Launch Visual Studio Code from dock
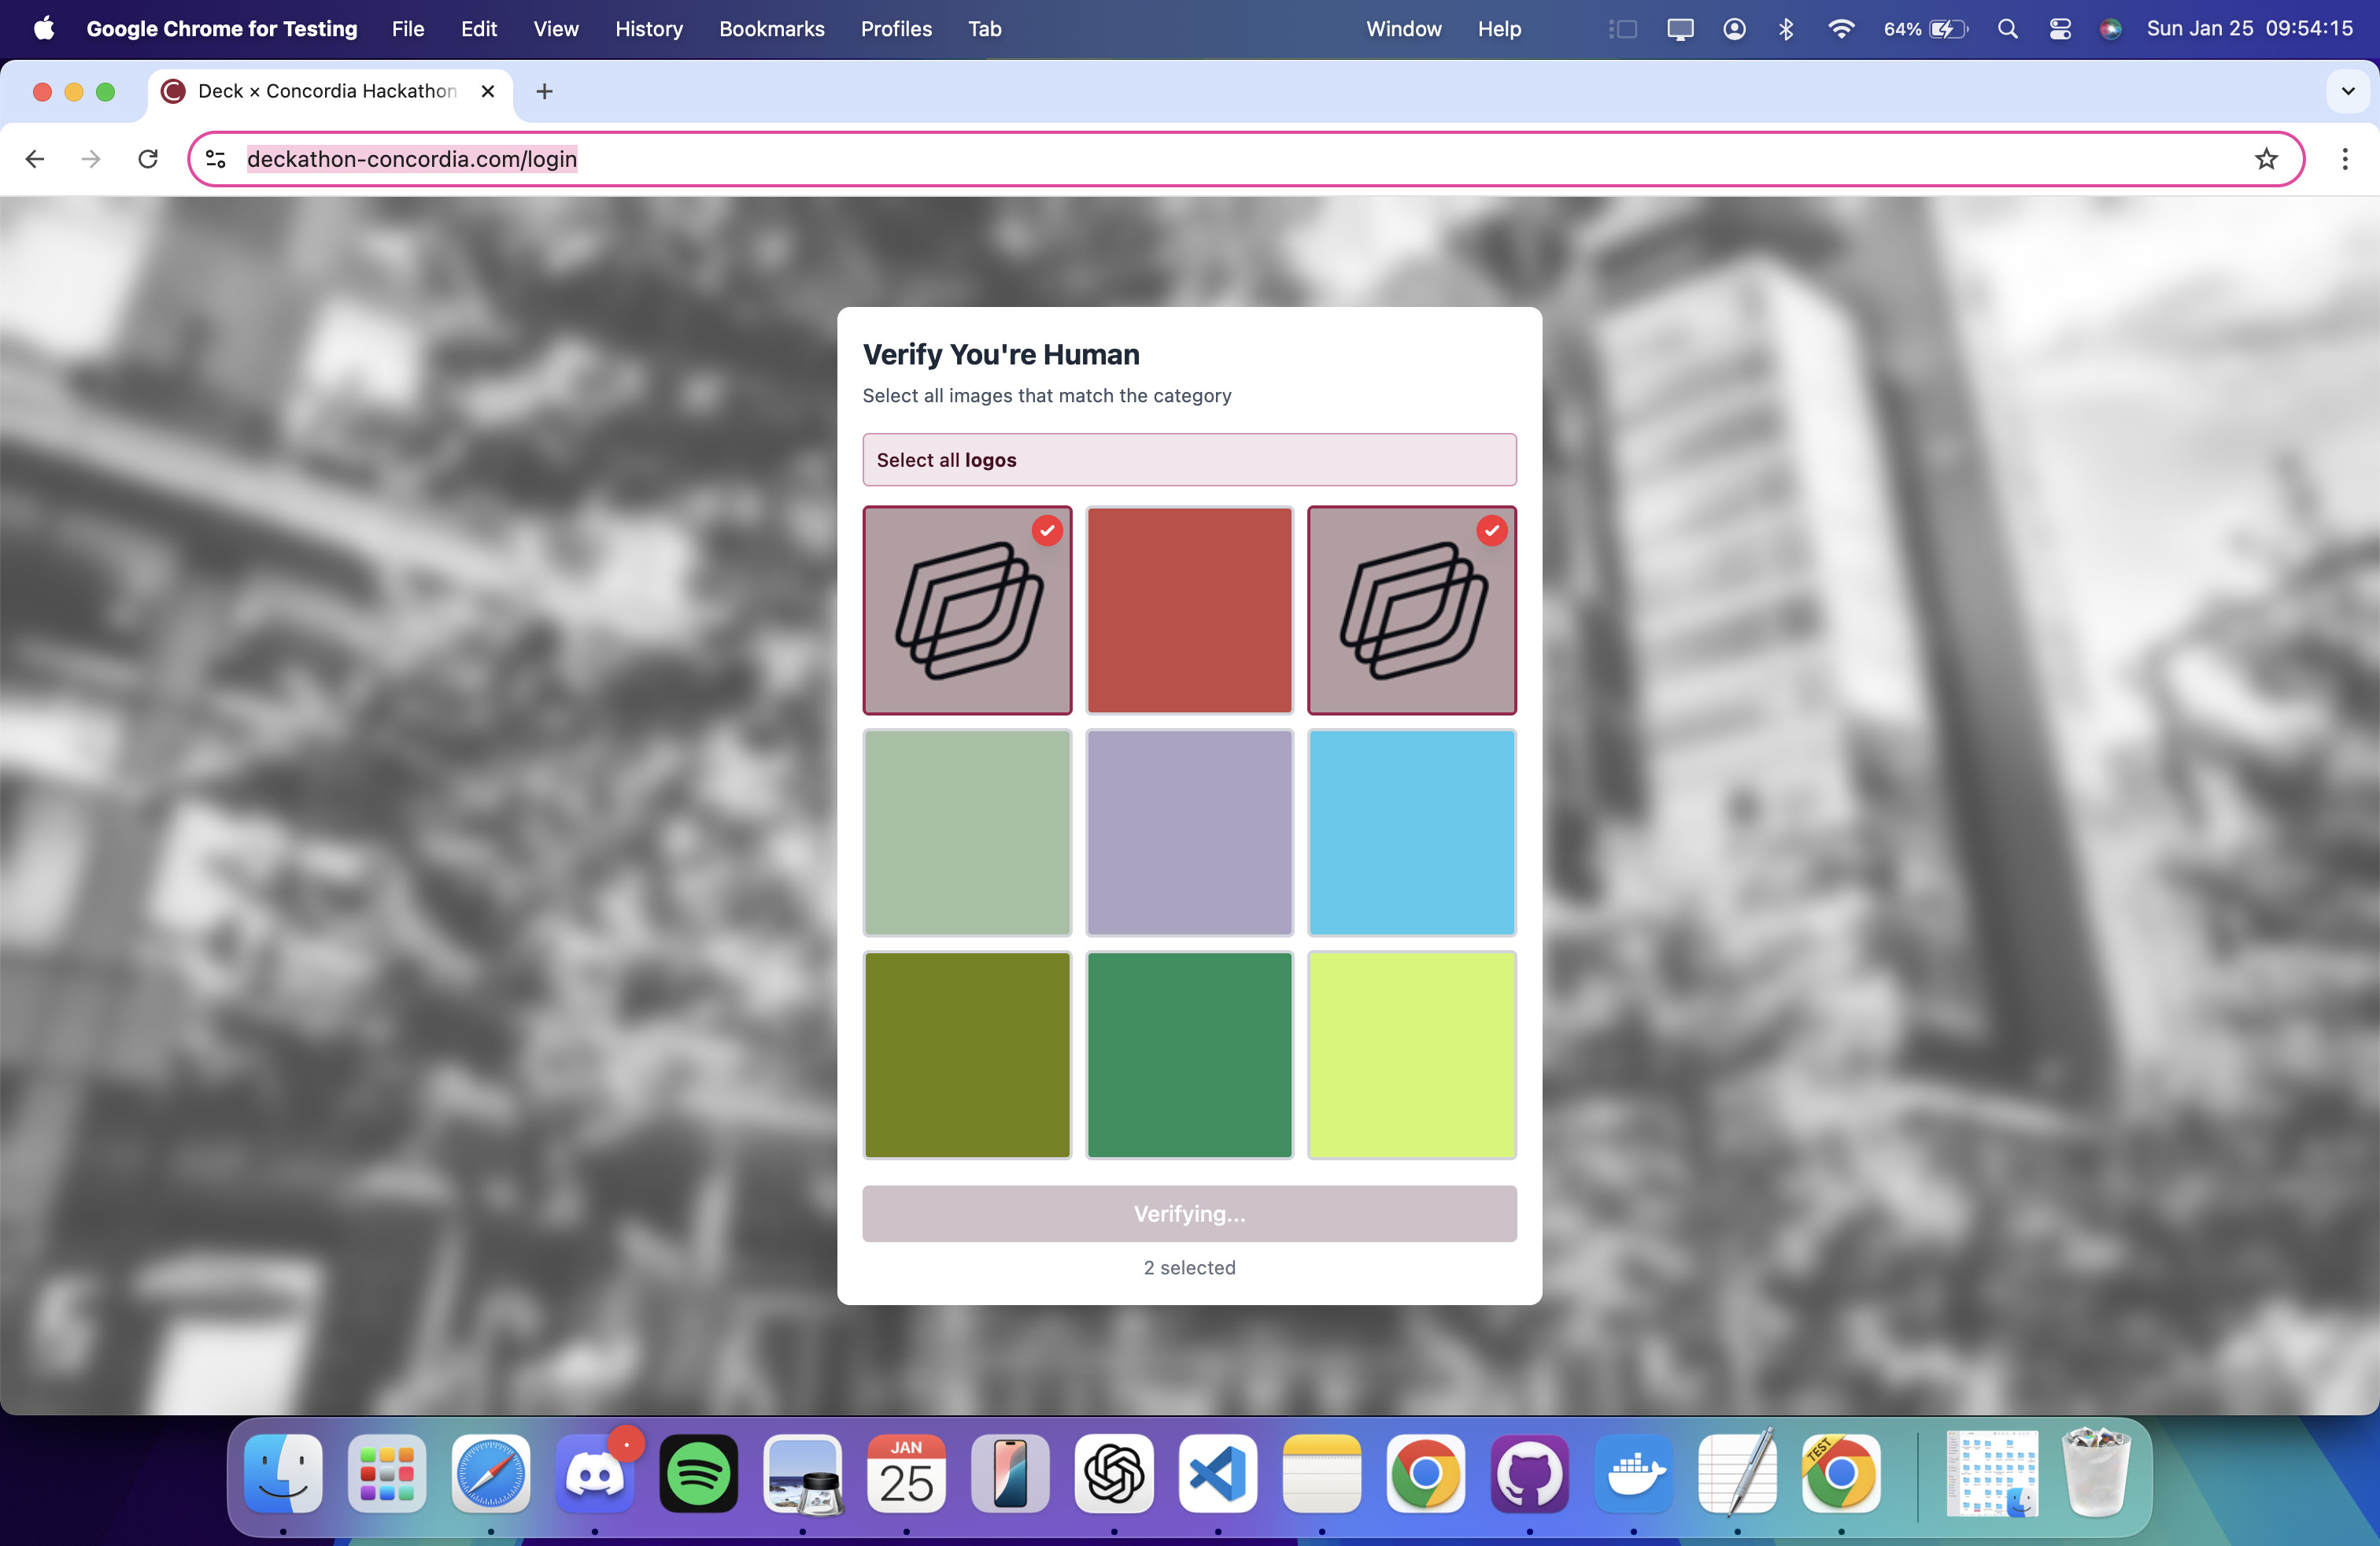Image resolution: width=2380 pixels, height=1546 pixels. [1217, 1474]
